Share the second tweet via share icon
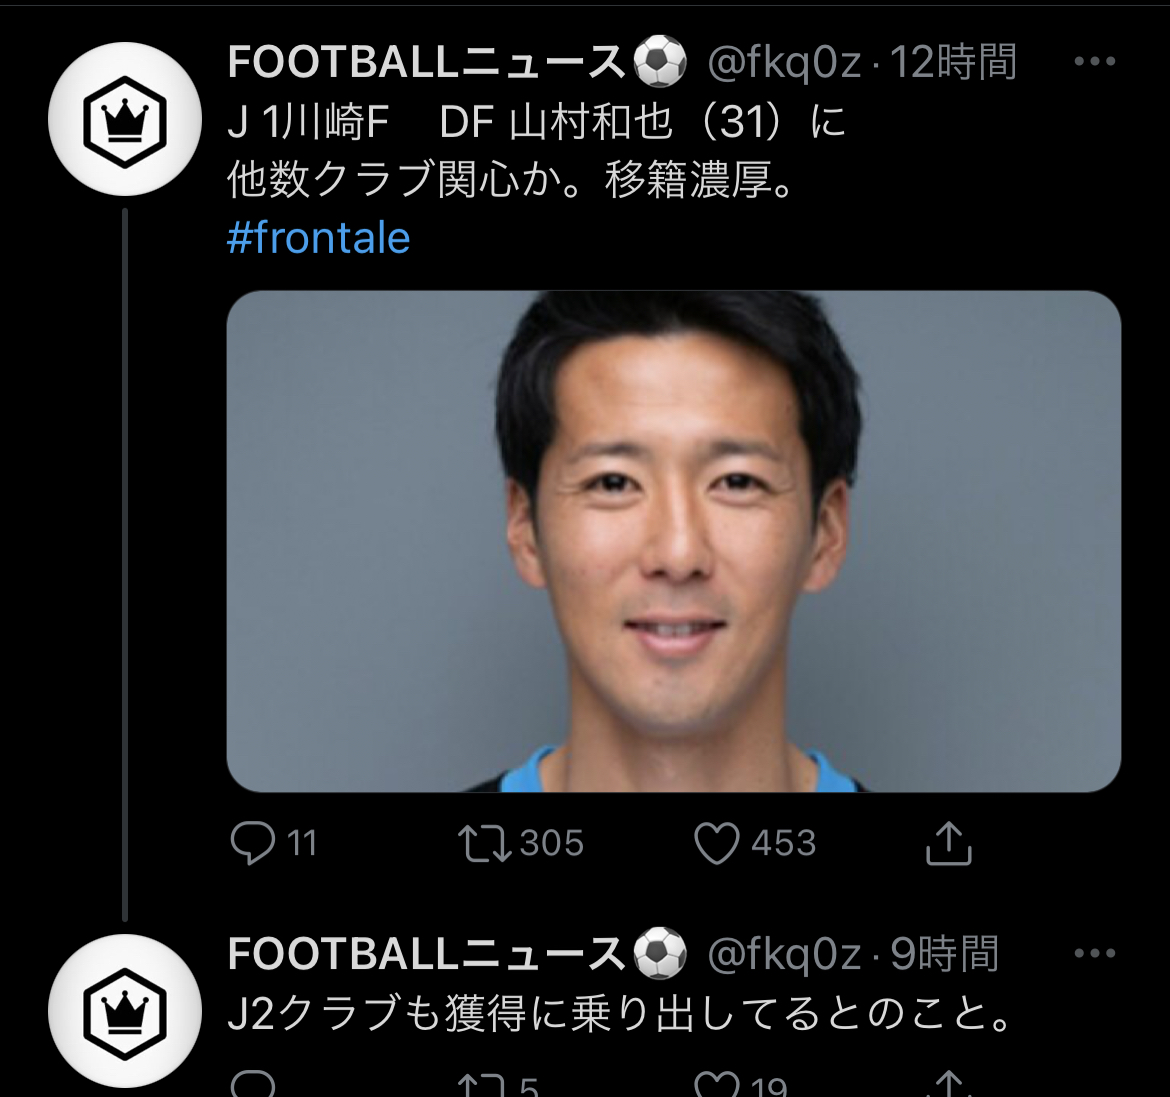Screen dimensions: 1170x1097 (948, 1086)
